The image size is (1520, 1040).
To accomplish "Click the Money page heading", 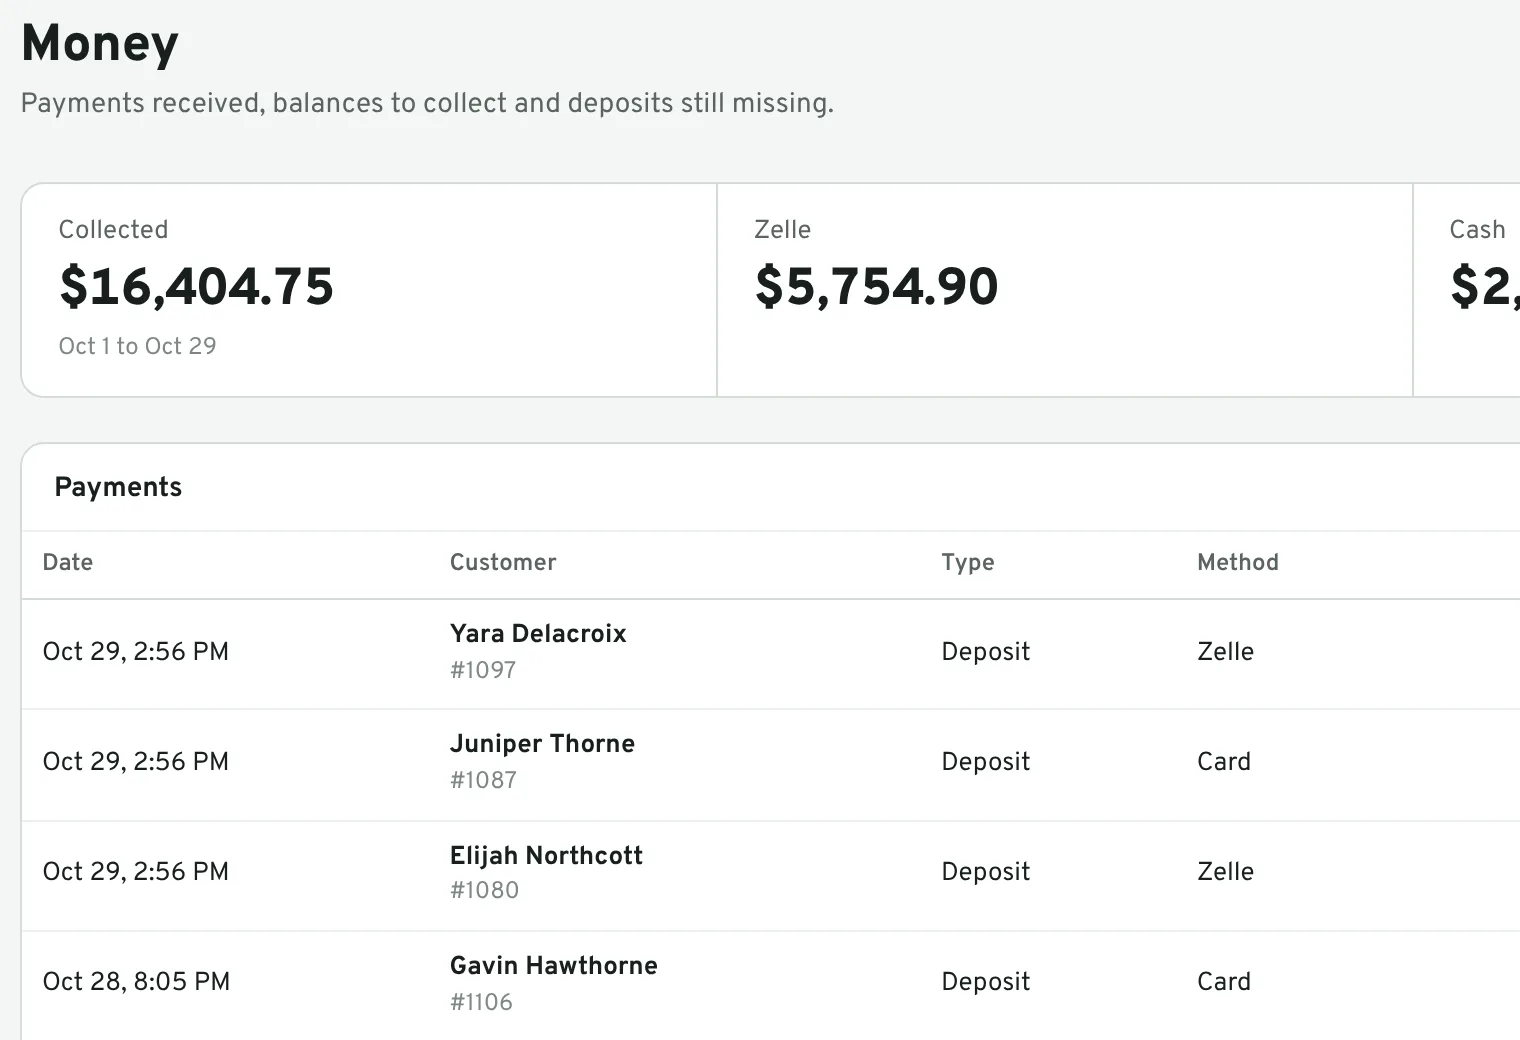I will pos(100,44).
